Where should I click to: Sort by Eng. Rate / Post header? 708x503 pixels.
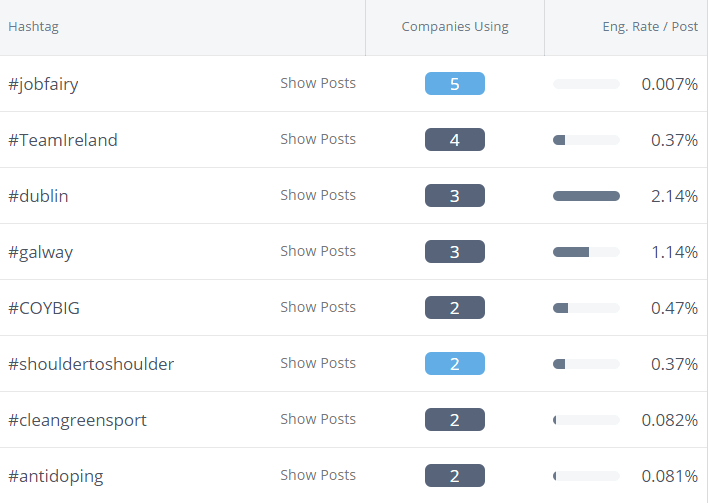[649, 27]
